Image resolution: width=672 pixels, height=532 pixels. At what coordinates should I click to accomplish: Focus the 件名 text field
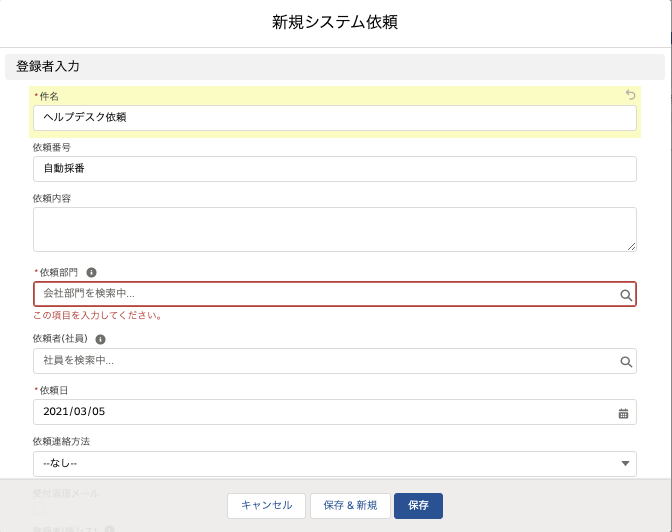(335, 118)
